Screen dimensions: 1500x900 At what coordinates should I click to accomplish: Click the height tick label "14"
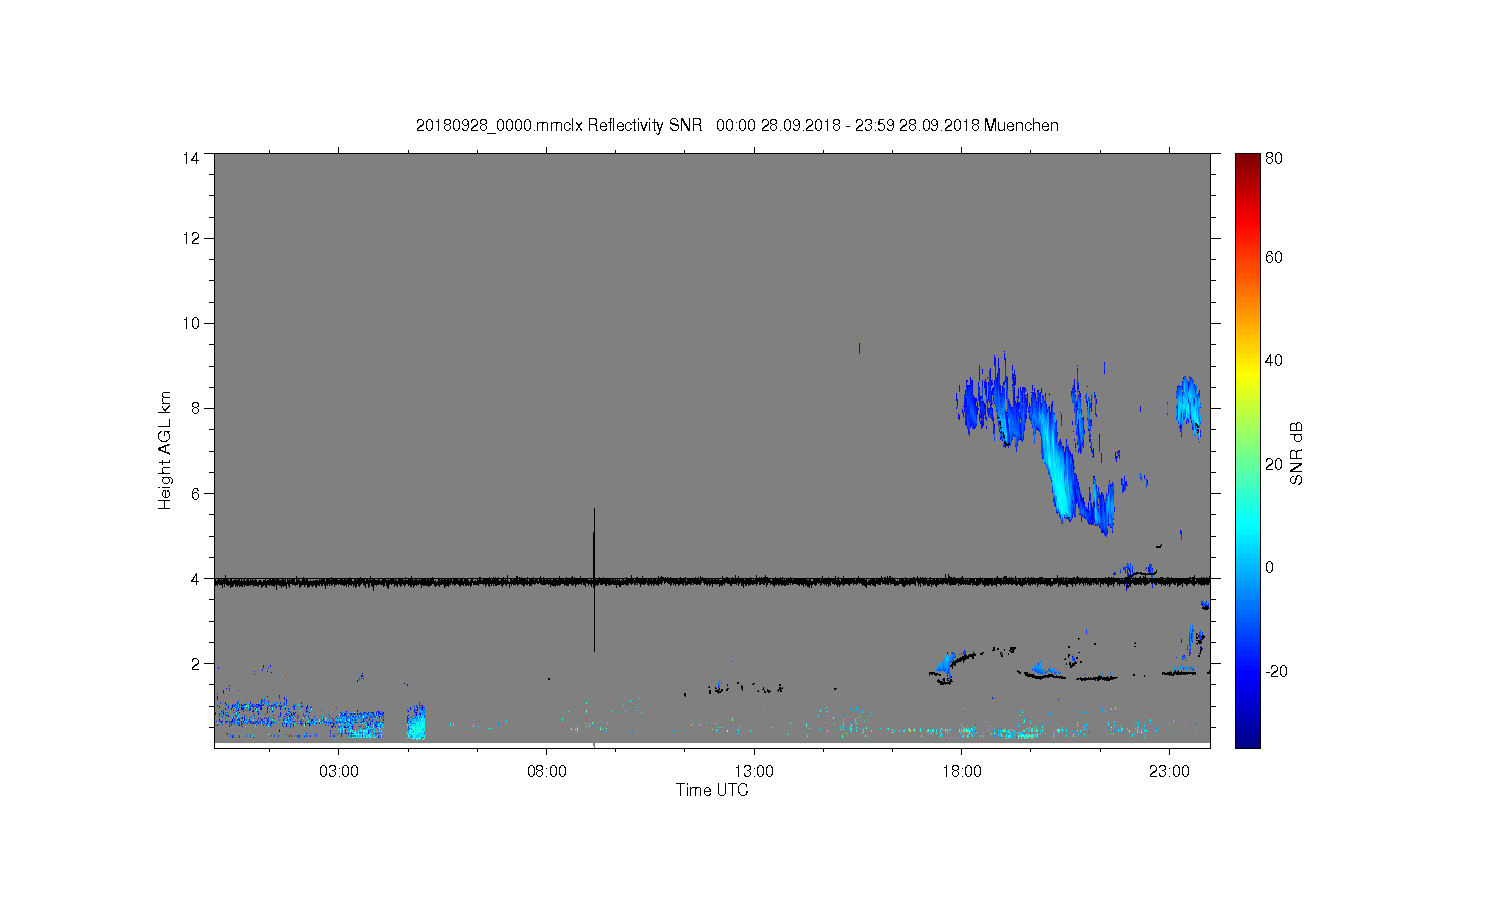point(190,158)
